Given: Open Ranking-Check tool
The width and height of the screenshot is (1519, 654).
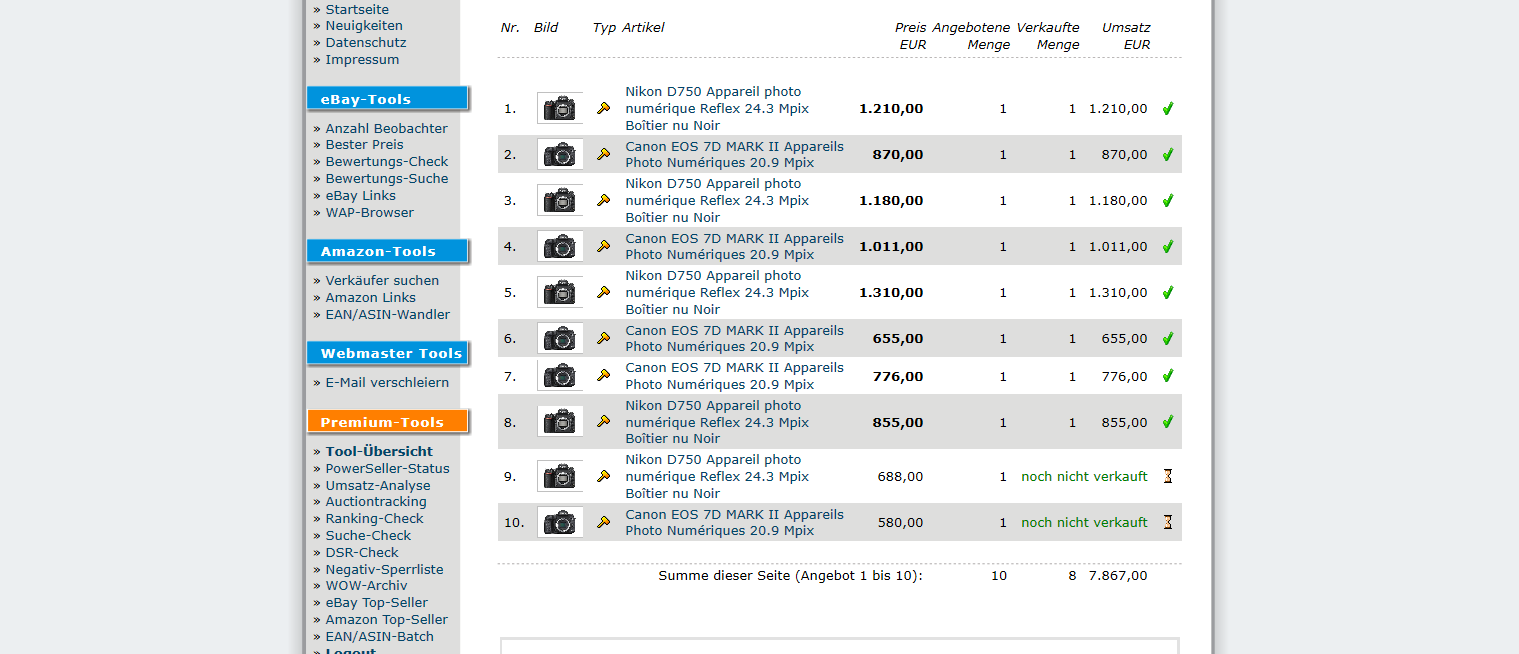Looking at the screenshot, I should pos(374,518).
